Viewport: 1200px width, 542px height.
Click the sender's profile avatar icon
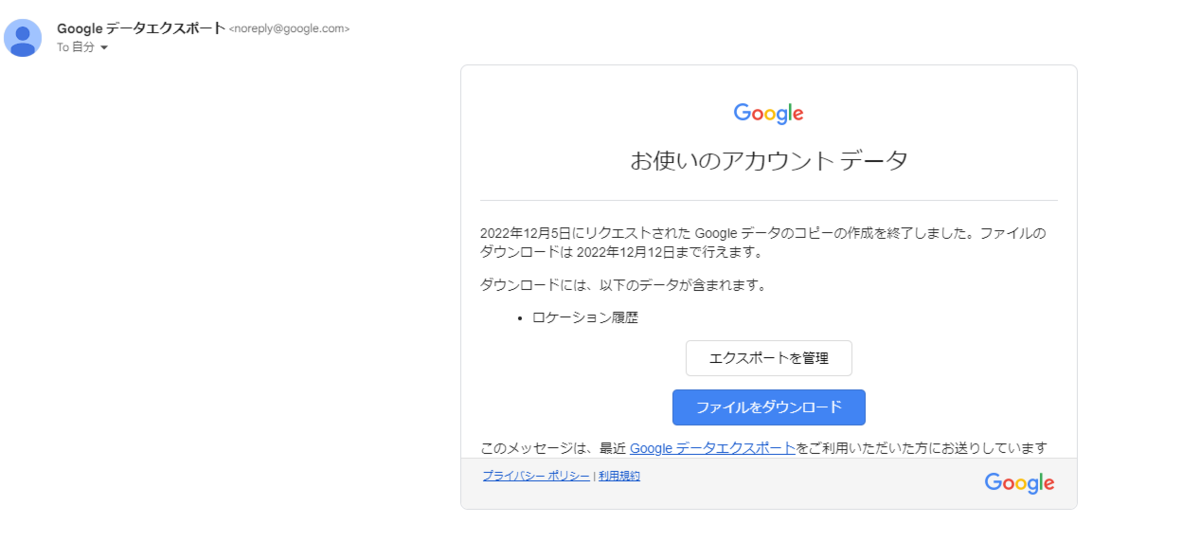(x=23, y=38)
